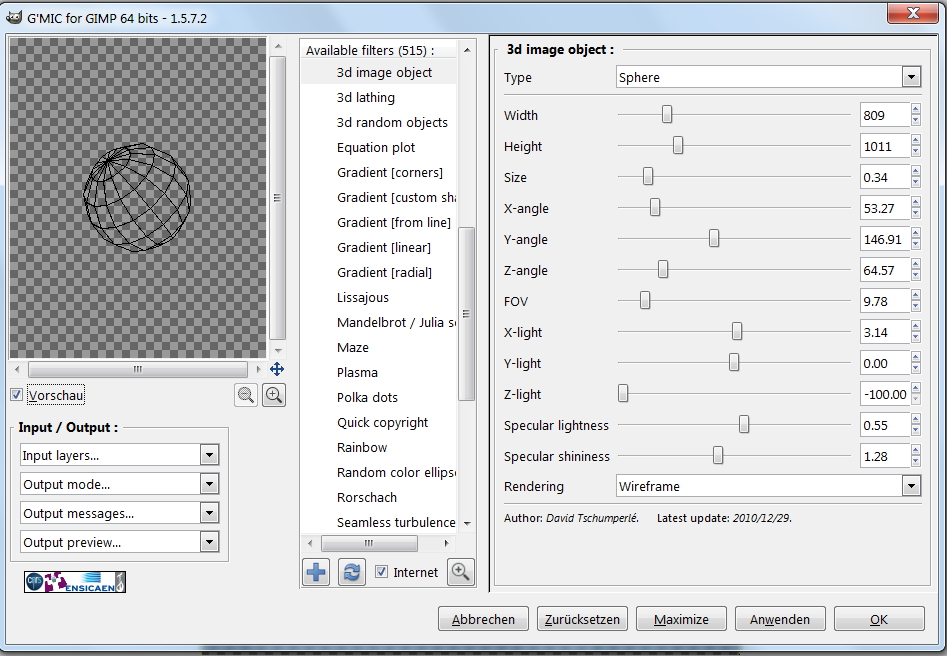Click the sphere wireframe preview image
The width and height of the screenshot is (947, 656).
pos(137,197)
